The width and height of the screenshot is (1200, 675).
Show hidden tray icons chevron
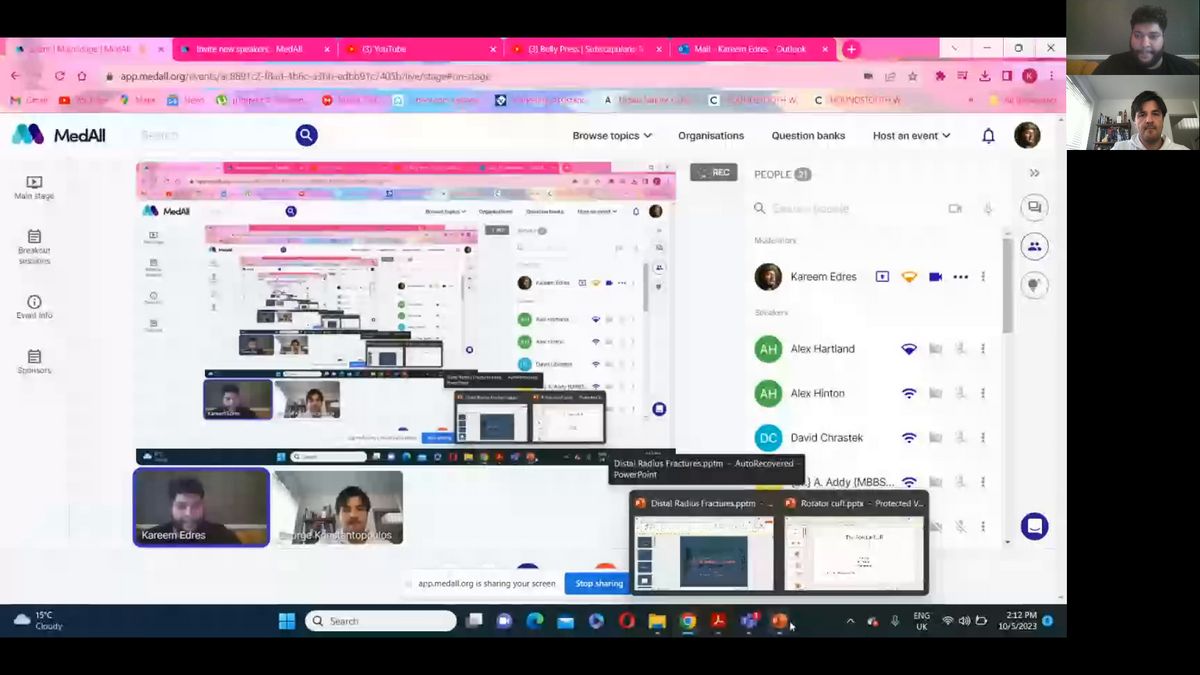click(850, 621)
